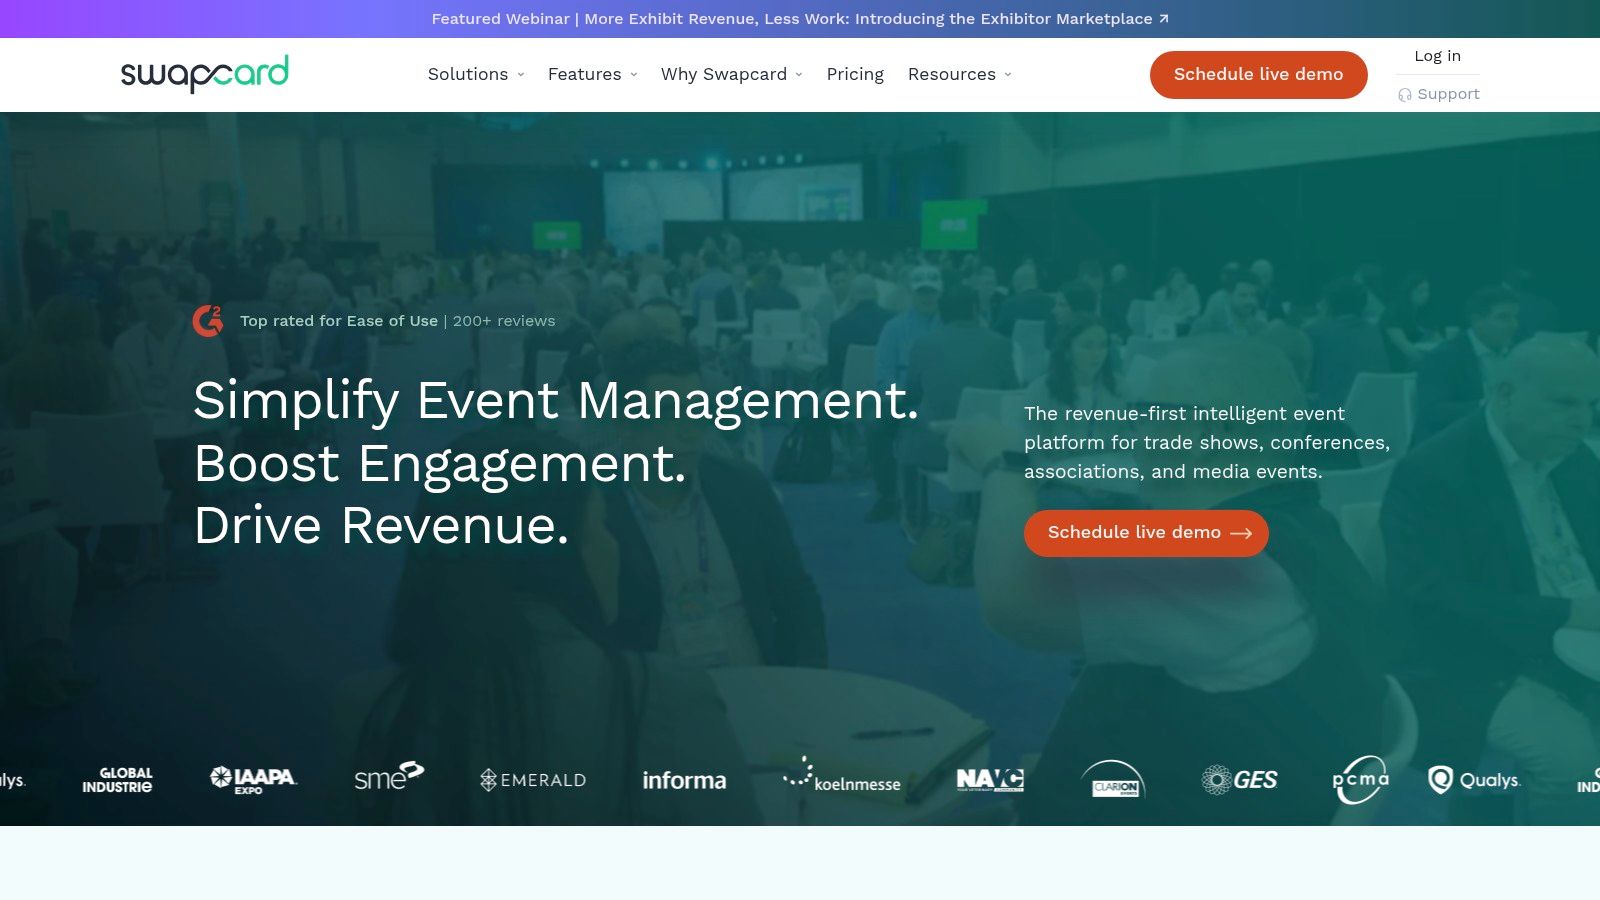Click the hero Schedule live demo button
This screenshot has width=1600, height=900.
click(1146, 533)
